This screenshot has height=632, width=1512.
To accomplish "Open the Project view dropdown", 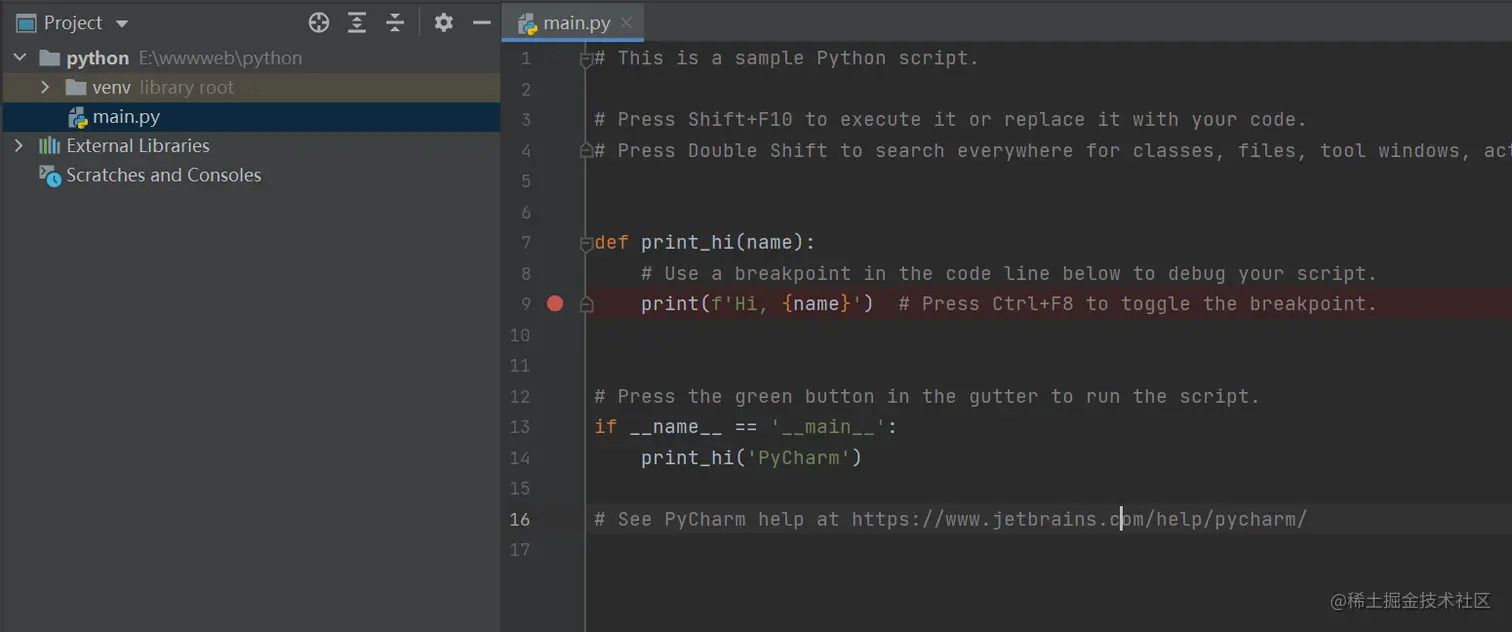I will 122,23.
